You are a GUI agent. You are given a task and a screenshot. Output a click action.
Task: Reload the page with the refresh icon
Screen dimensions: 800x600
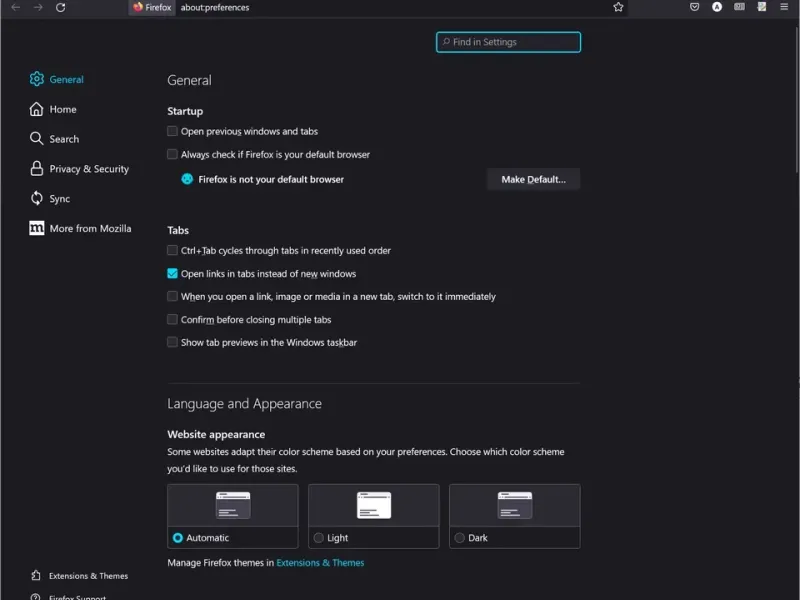click(61, 7)
